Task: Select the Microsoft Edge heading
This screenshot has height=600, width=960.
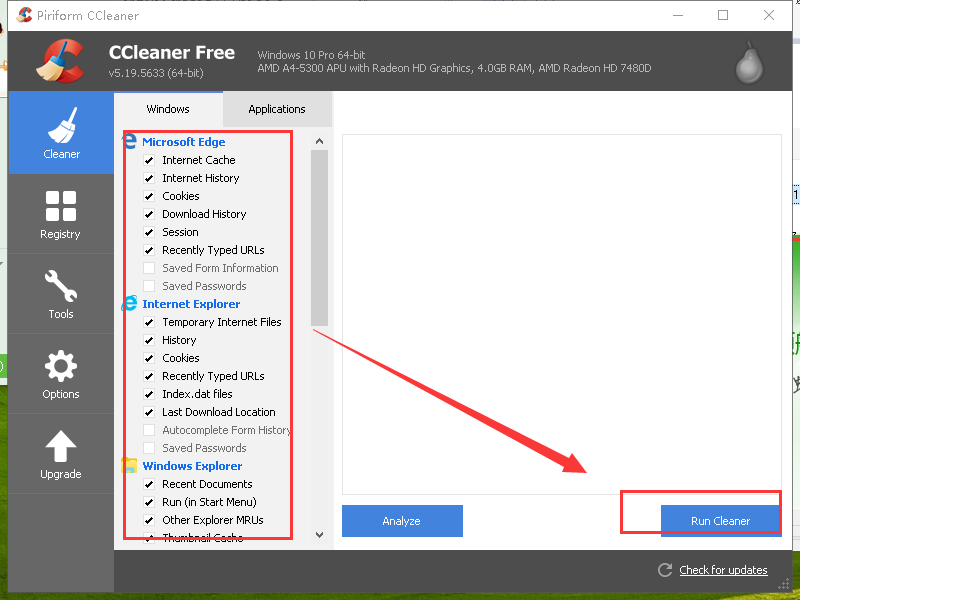Action: 184,141
